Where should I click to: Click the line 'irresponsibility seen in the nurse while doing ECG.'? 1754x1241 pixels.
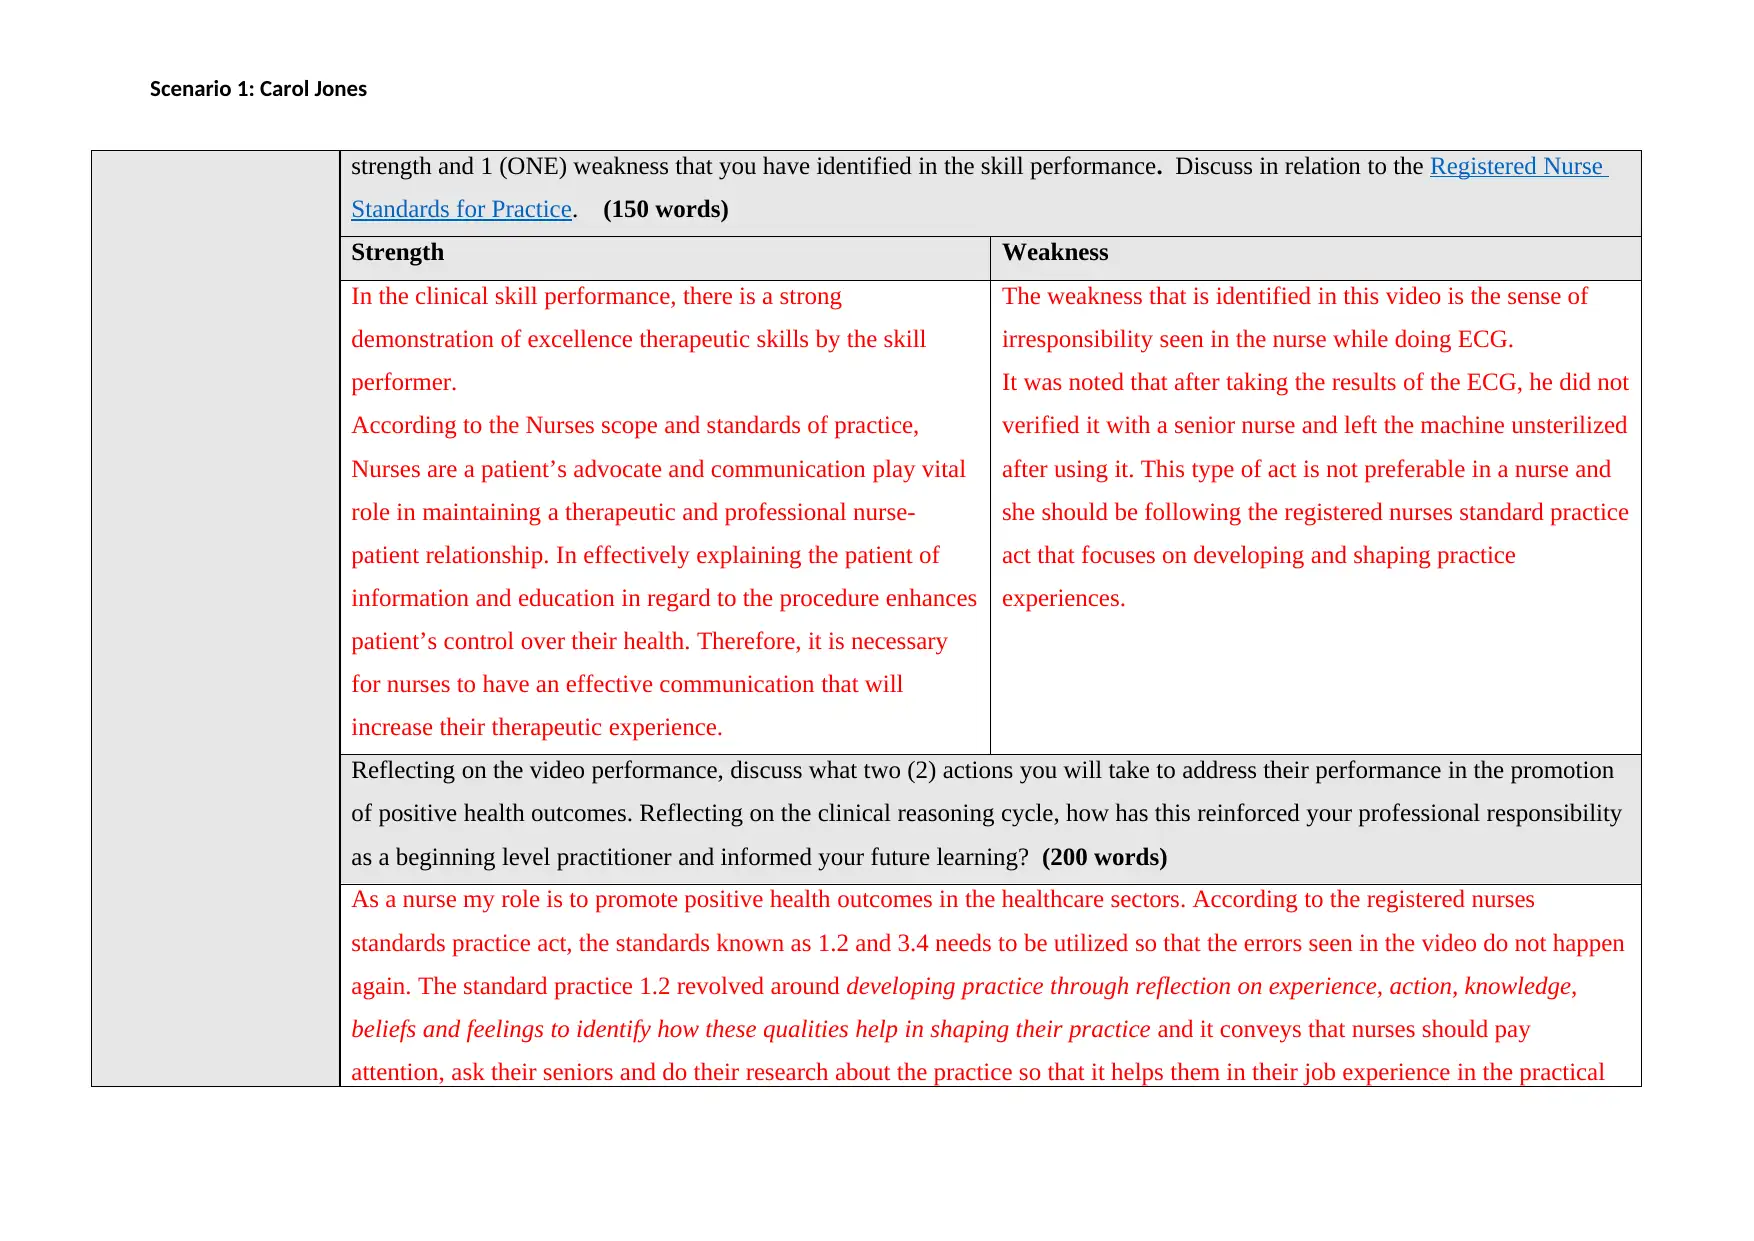click(1258, 339)
